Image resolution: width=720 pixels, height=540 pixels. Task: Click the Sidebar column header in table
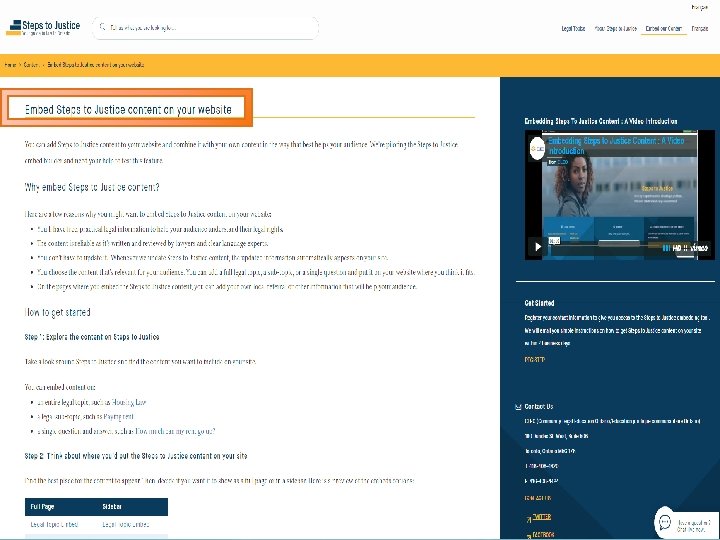coord(112,507)
